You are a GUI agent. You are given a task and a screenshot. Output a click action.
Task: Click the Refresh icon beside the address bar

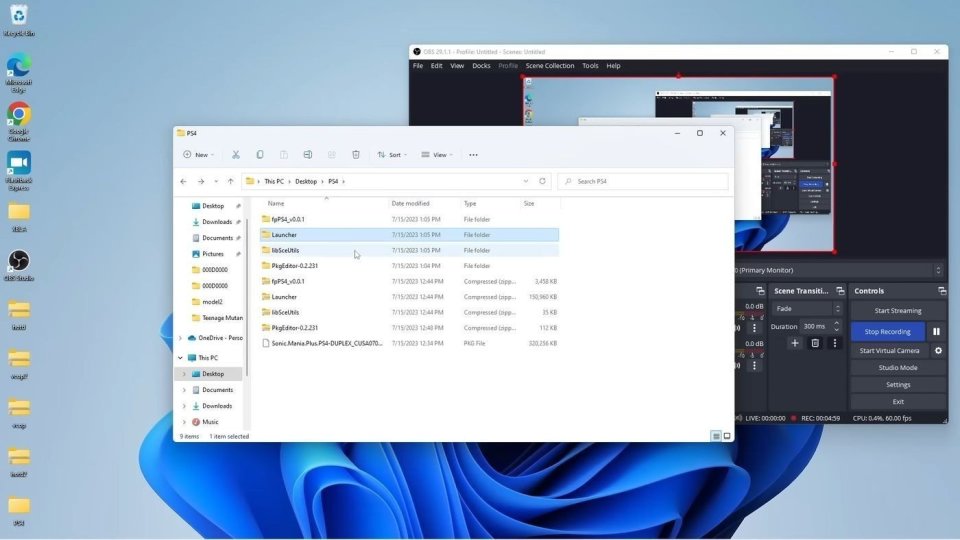pos(543,181)
